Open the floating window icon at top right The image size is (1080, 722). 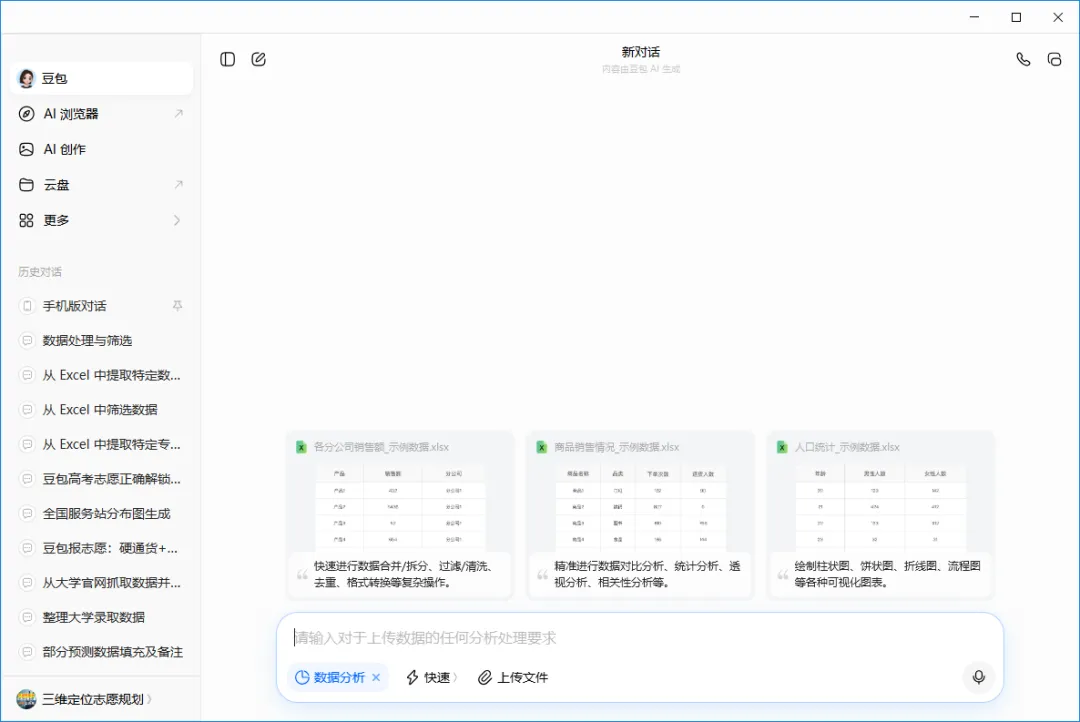tap(1054, 59)
